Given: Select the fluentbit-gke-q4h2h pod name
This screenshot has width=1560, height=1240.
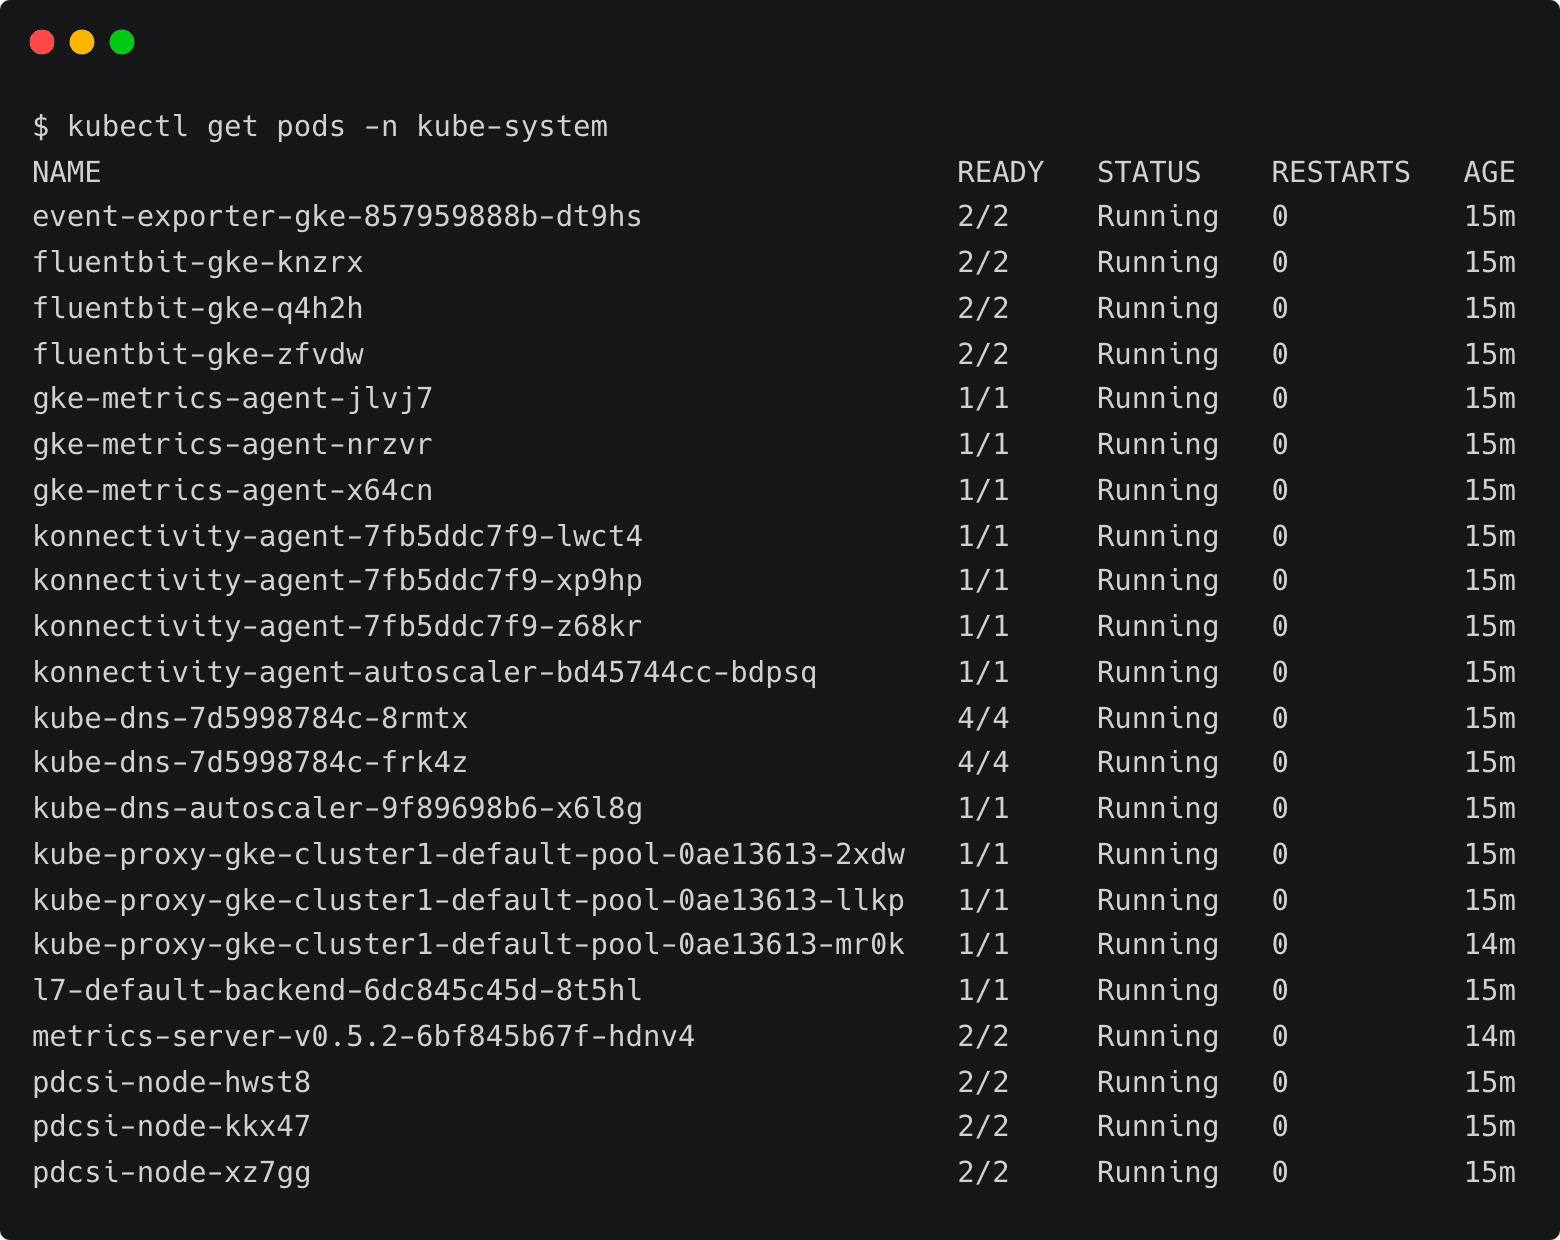Looking at the screenshot, I should click(x=198, y=309).
